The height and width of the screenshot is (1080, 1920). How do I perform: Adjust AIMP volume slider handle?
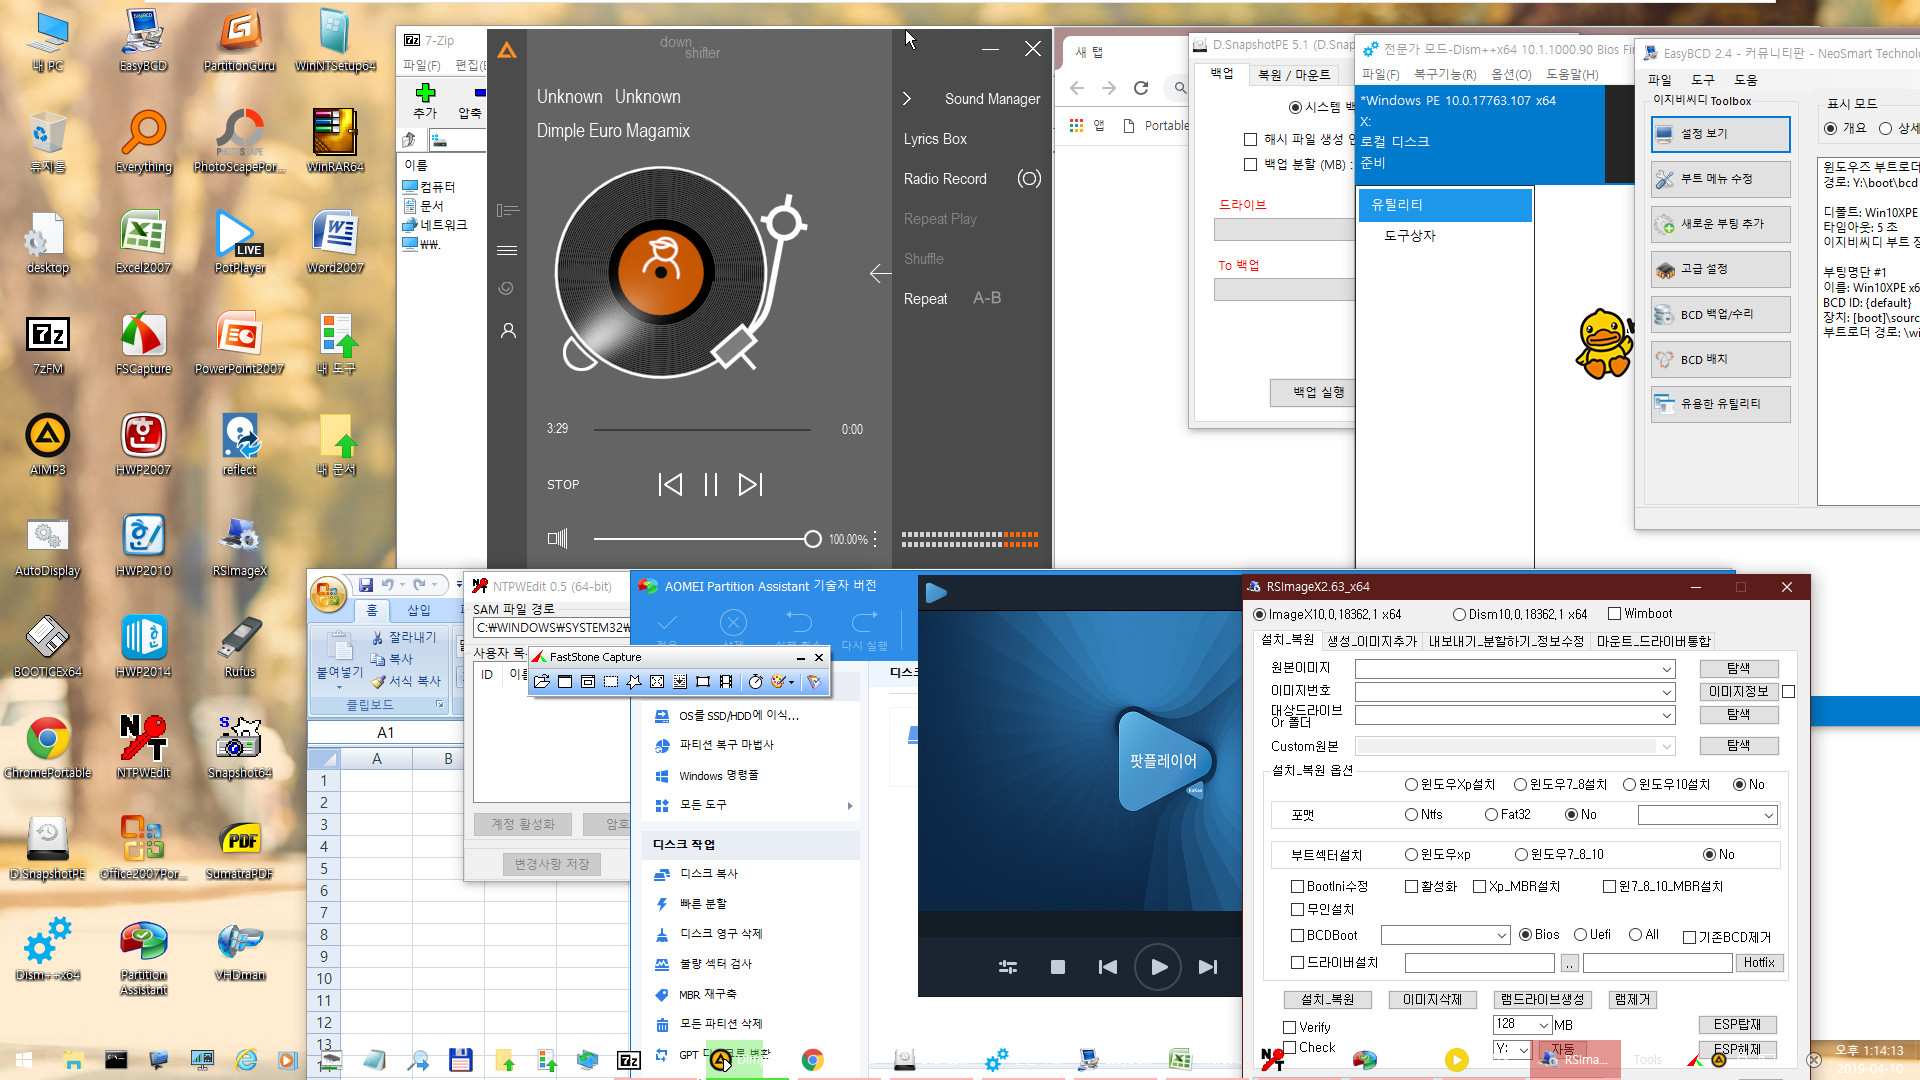tap(812, 539)
